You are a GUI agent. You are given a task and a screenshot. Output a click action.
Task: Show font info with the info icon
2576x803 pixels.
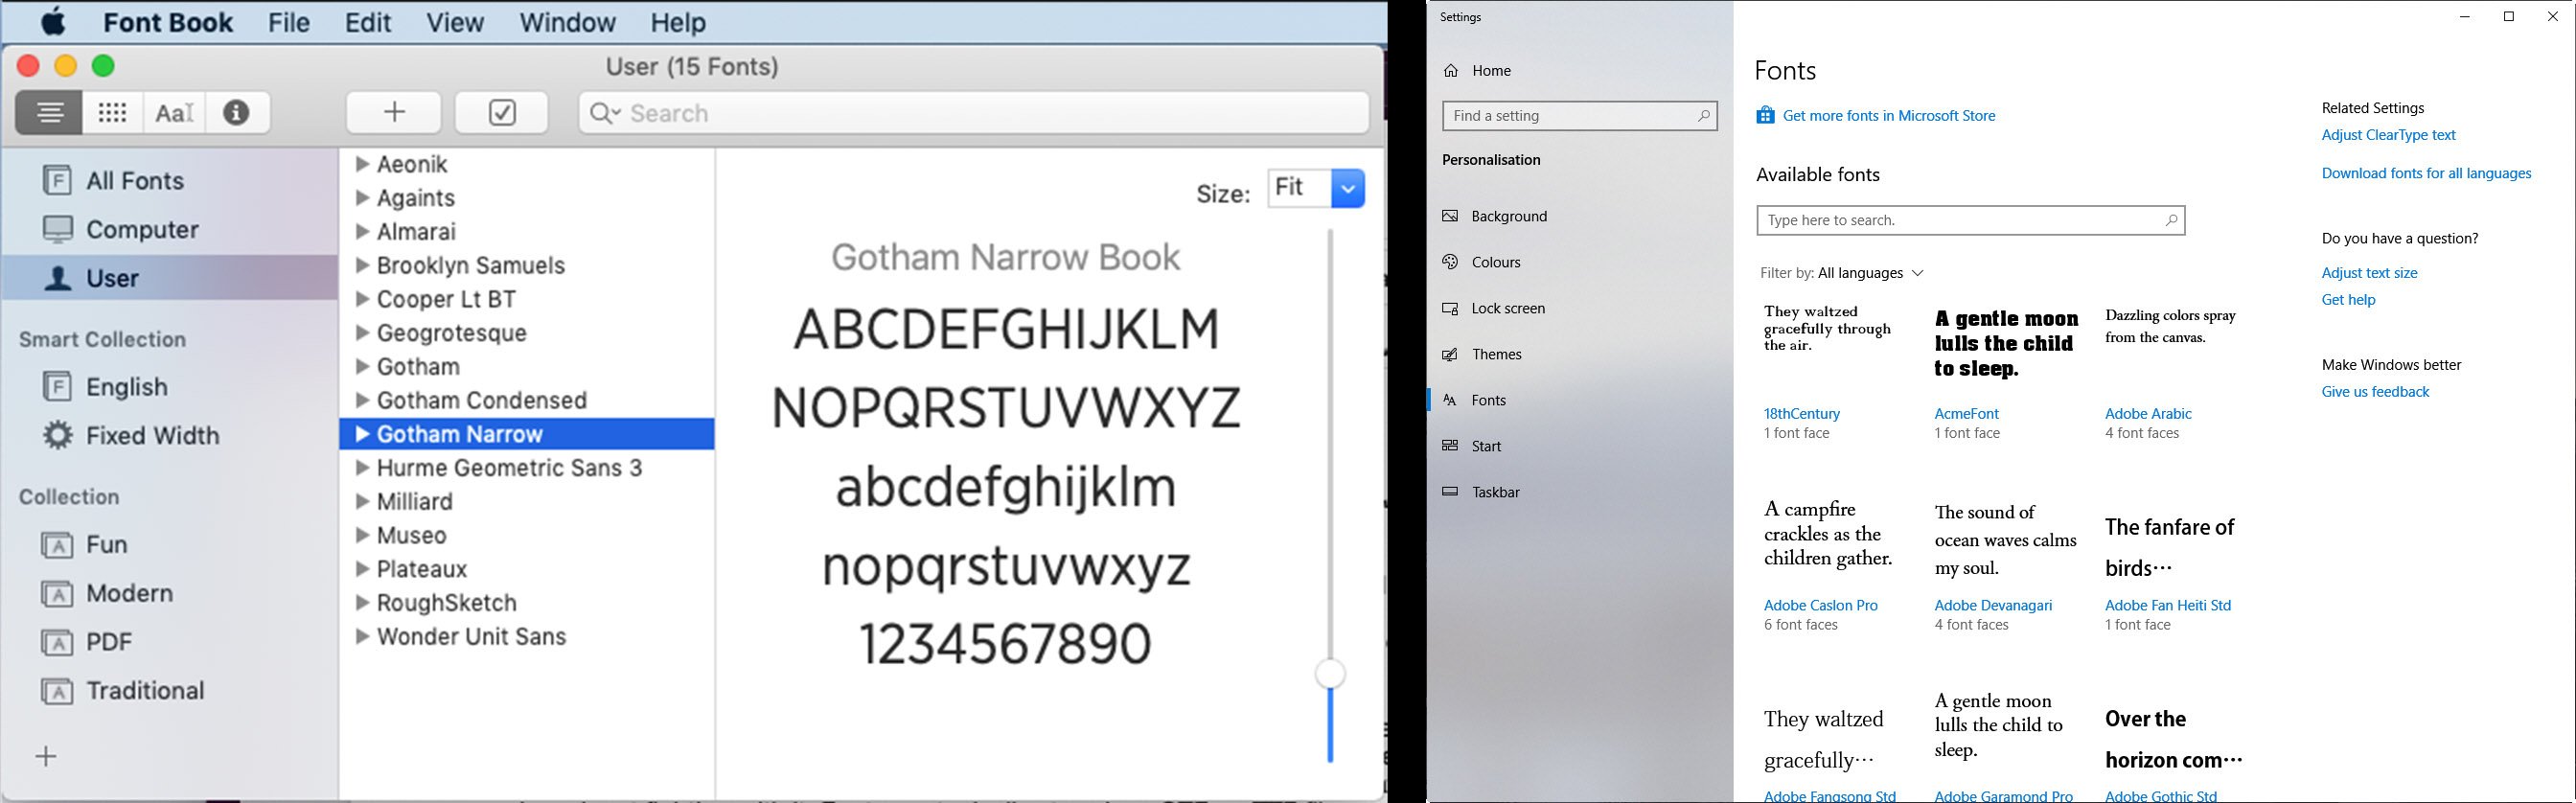(x=237, y=113)
